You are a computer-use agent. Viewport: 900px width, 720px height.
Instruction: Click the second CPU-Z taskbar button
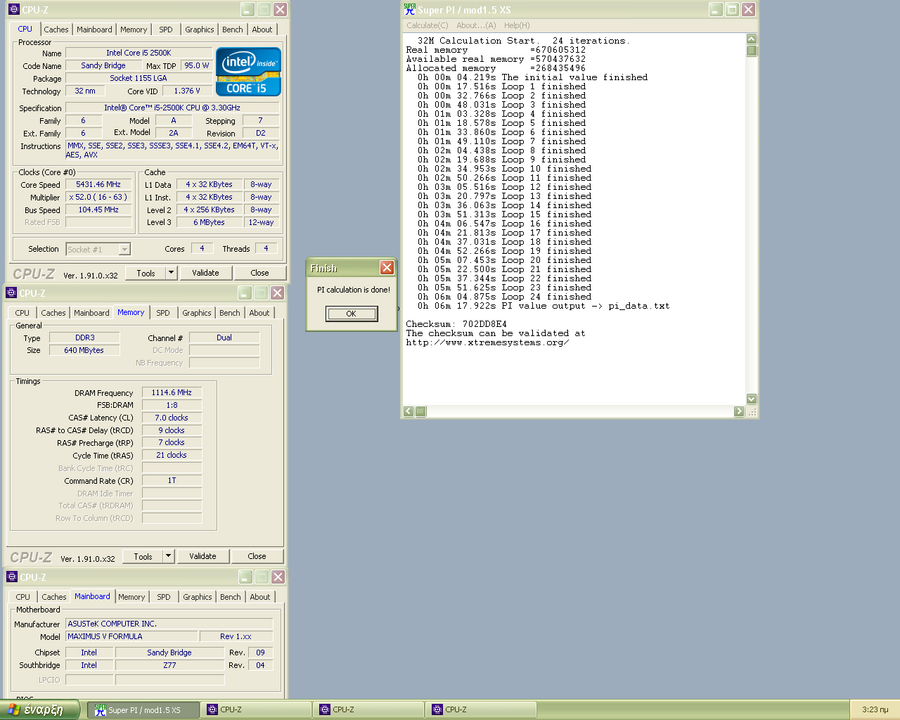point(368,710)
